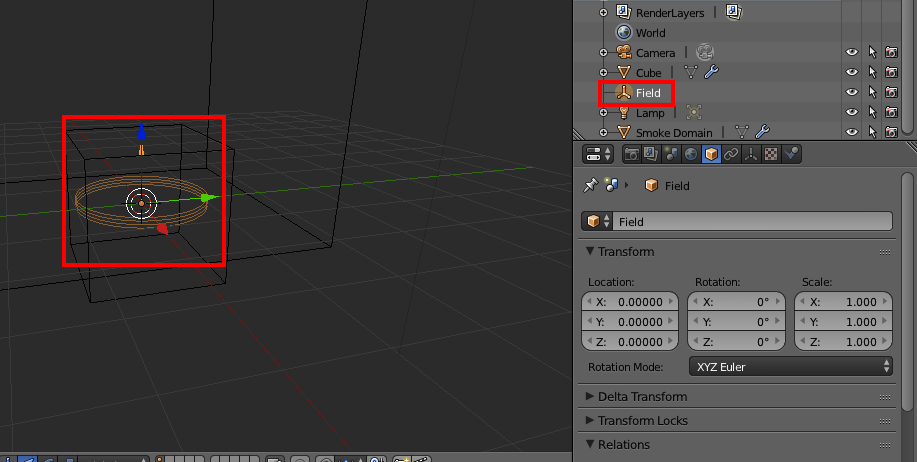Image resolution: width=917 pixels, height=462 pixels.
Task: Click the Scale Y value field
Action: tap(843, 322)
